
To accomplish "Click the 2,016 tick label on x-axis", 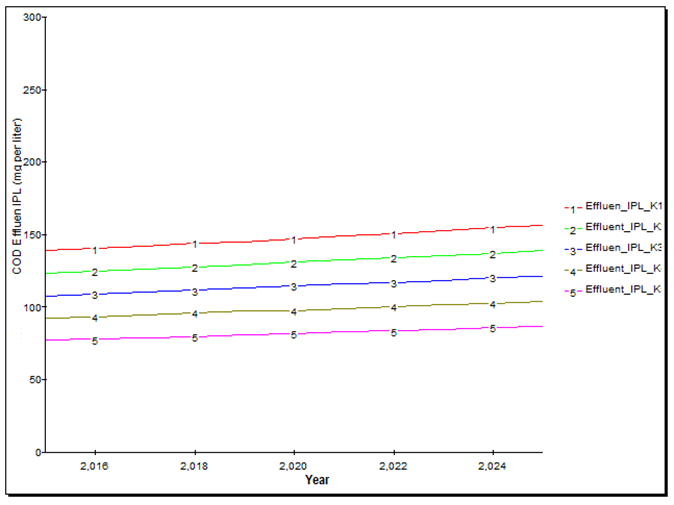I will pyautogui.click(x=94, y=466).
